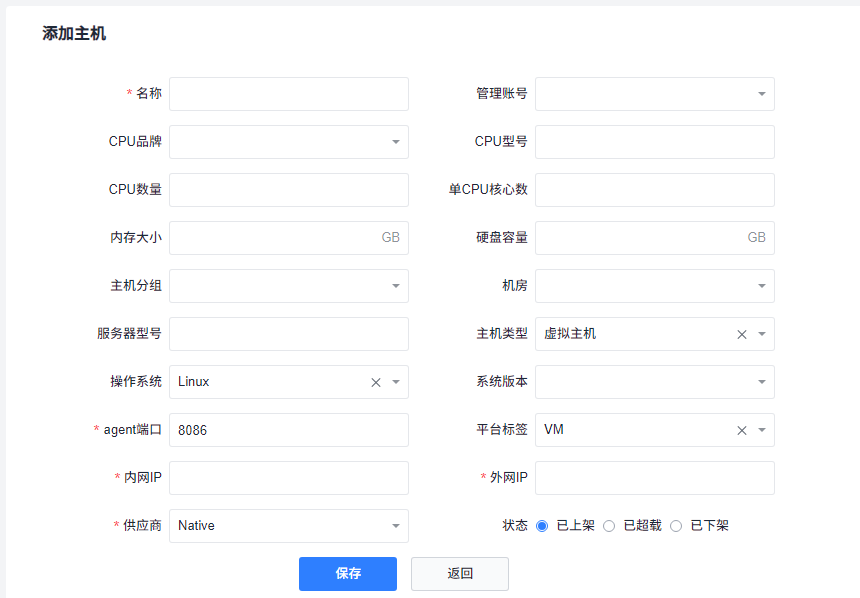Screen dimensions: 860x598
Task: Select the 已下架 status radio button
Action: (676, 526)
